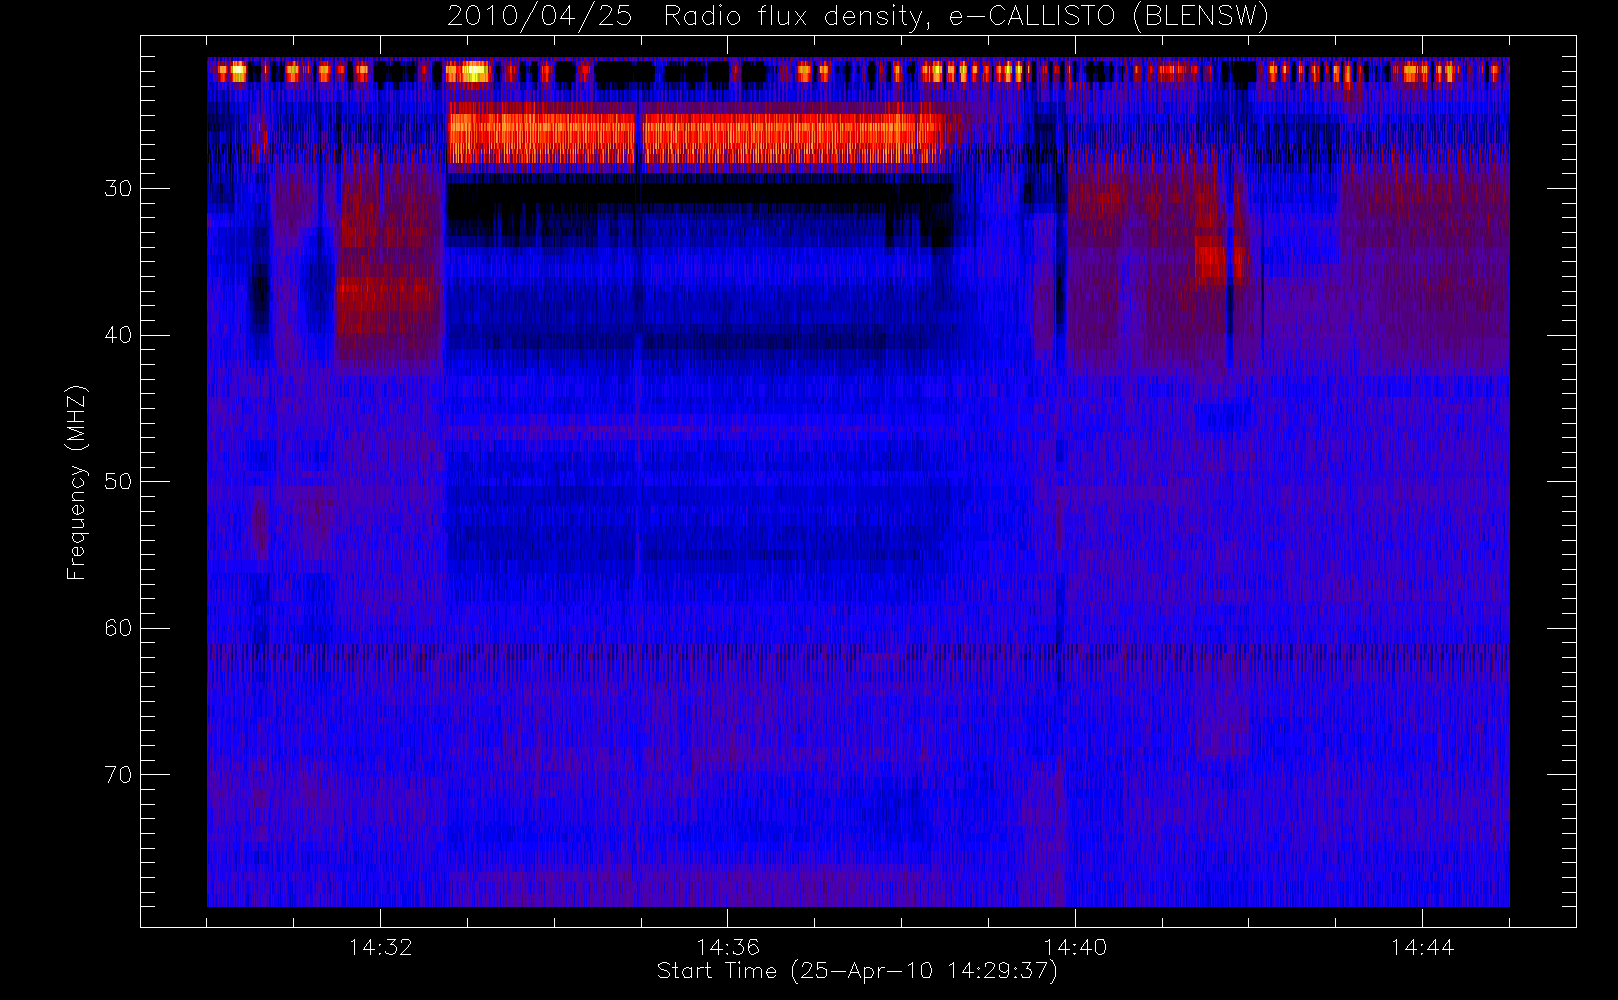The height and width of the screenshot is (1000, 1618).
Task: Click the 14:40 time axis label
Action: click(x=1075, y=947)
